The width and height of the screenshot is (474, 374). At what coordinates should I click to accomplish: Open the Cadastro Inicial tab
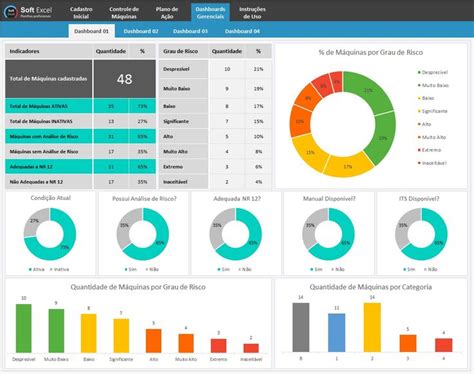pos(81,13)
